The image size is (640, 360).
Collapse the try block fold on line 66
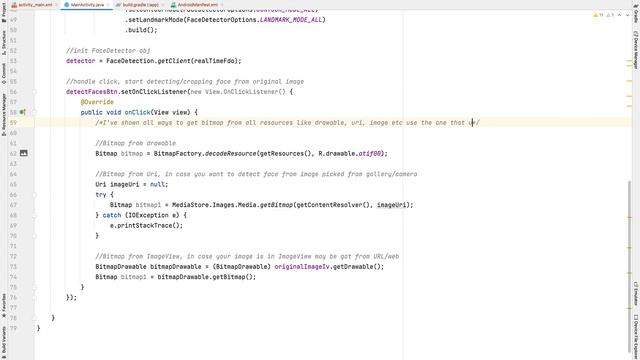[x=35, y=195]
